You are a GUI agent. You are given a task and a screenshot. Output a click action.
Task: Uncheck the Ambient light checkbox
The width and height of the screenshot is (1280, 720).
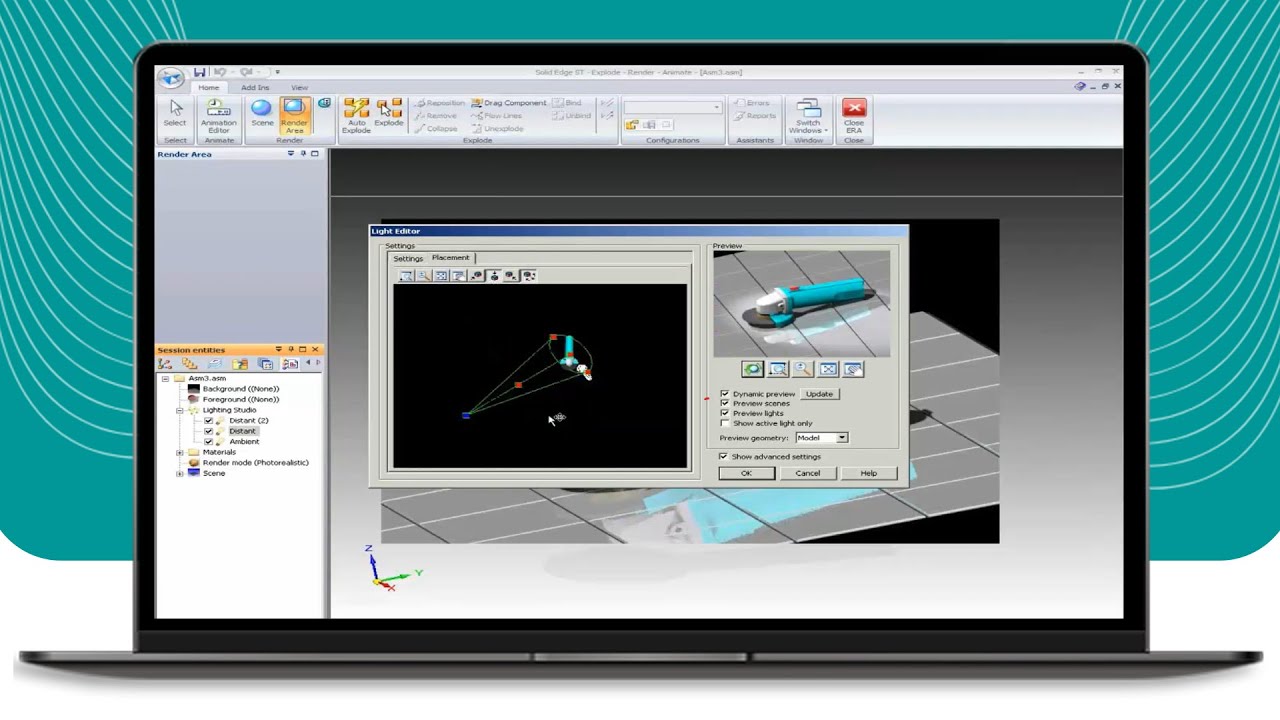pyautogui.click(x=208, y=441)
